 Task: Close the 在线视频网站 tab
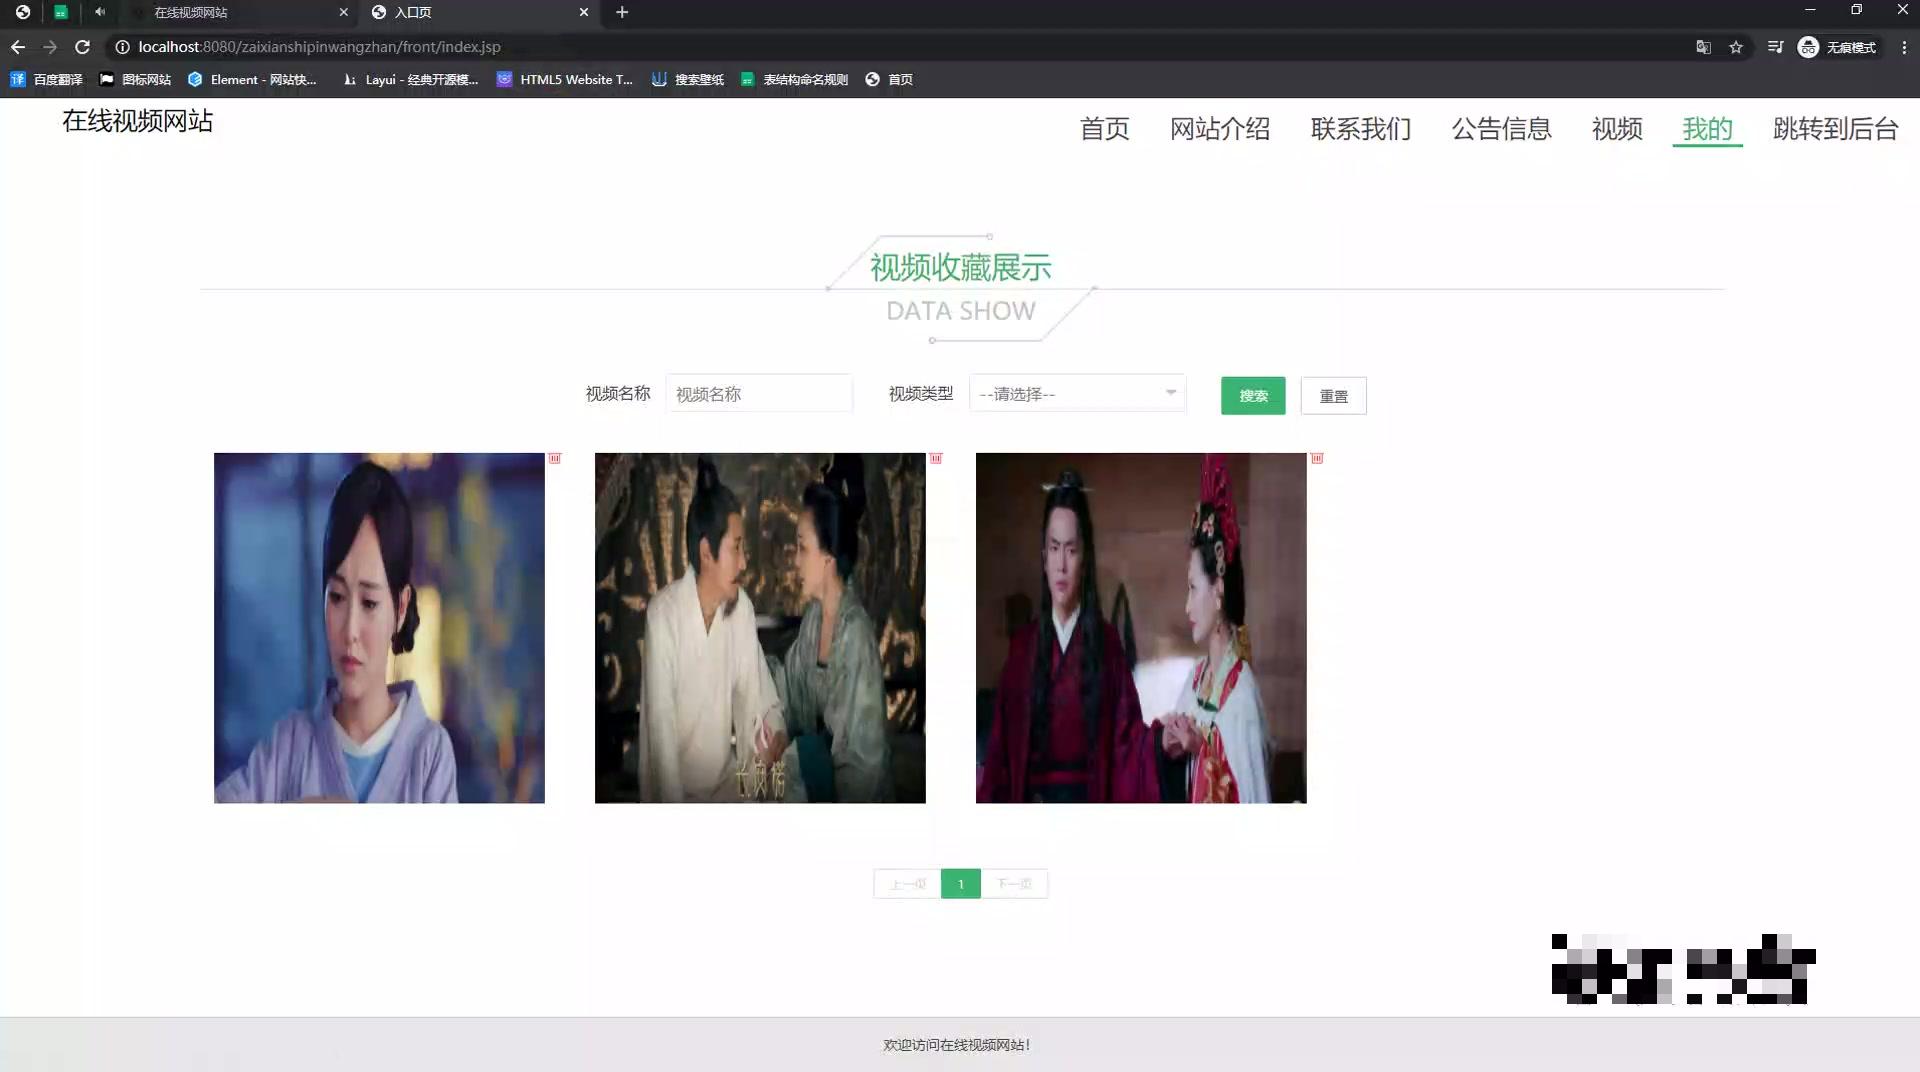pyautogui.click(x=343, y=12)
